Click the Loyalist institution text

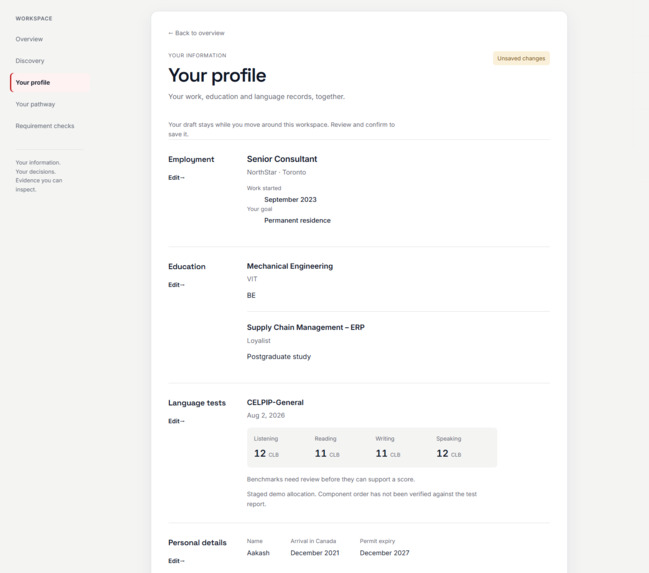259,341
